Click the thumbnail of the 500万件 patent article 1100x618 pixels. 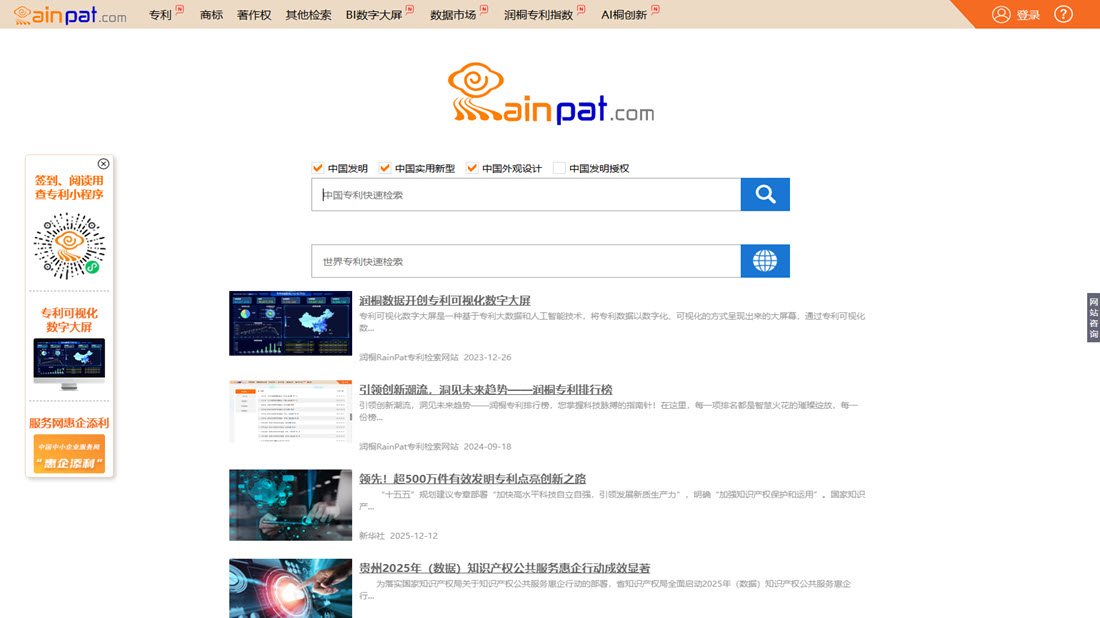coord(290,505)
